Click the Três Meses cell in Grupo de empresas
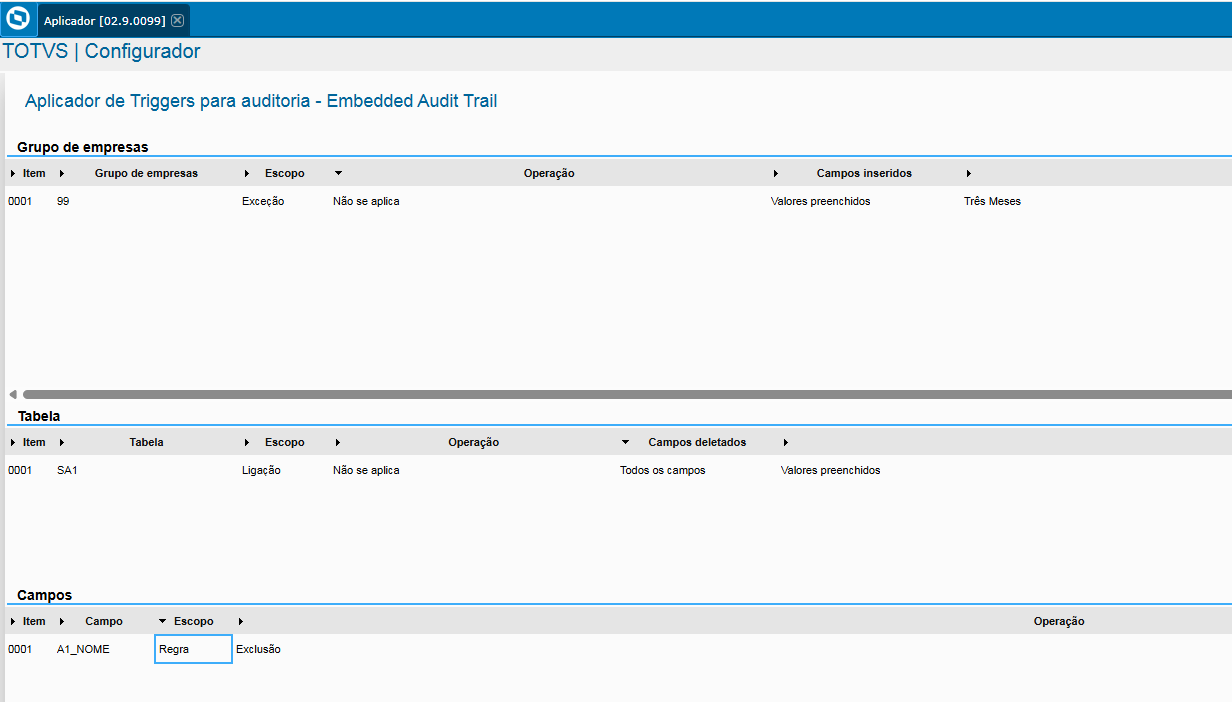Image resolution: width=1232 pixels, height=702 pixels. pos(992,200)
